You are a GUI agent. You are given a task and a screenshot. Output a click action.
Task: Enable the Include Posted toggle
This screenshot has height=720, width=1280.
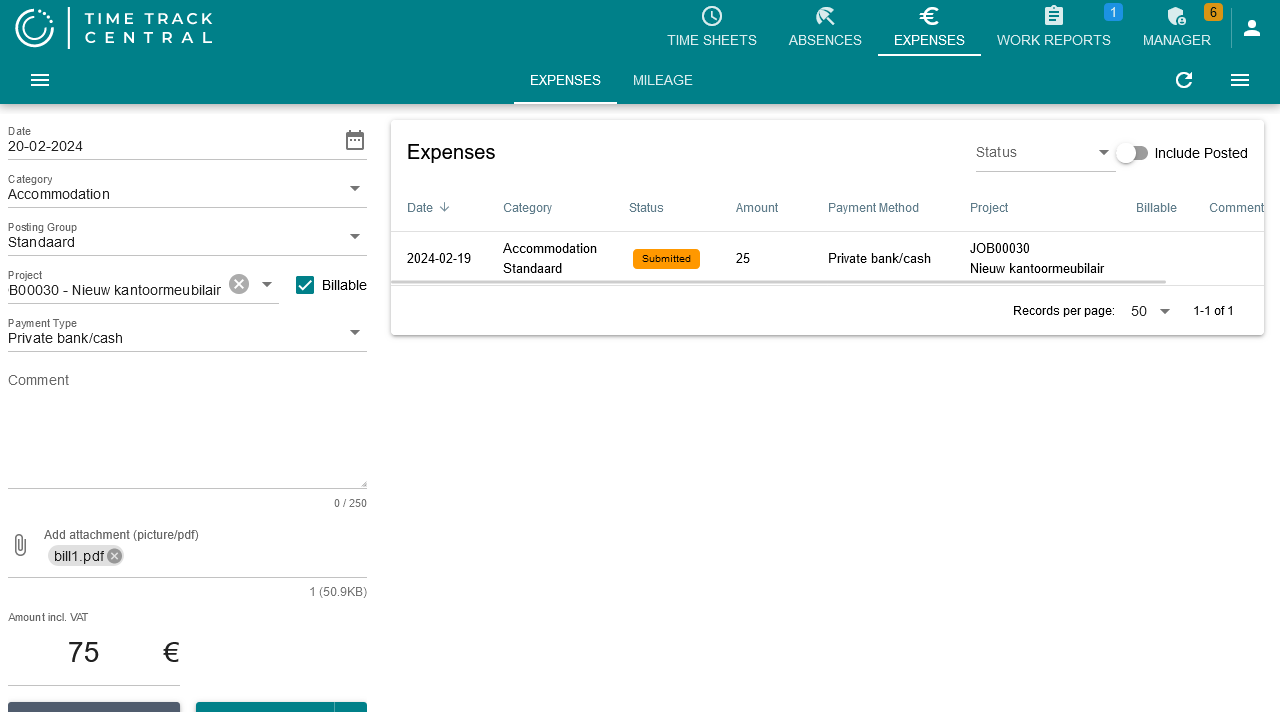(x=1132, y=153)
